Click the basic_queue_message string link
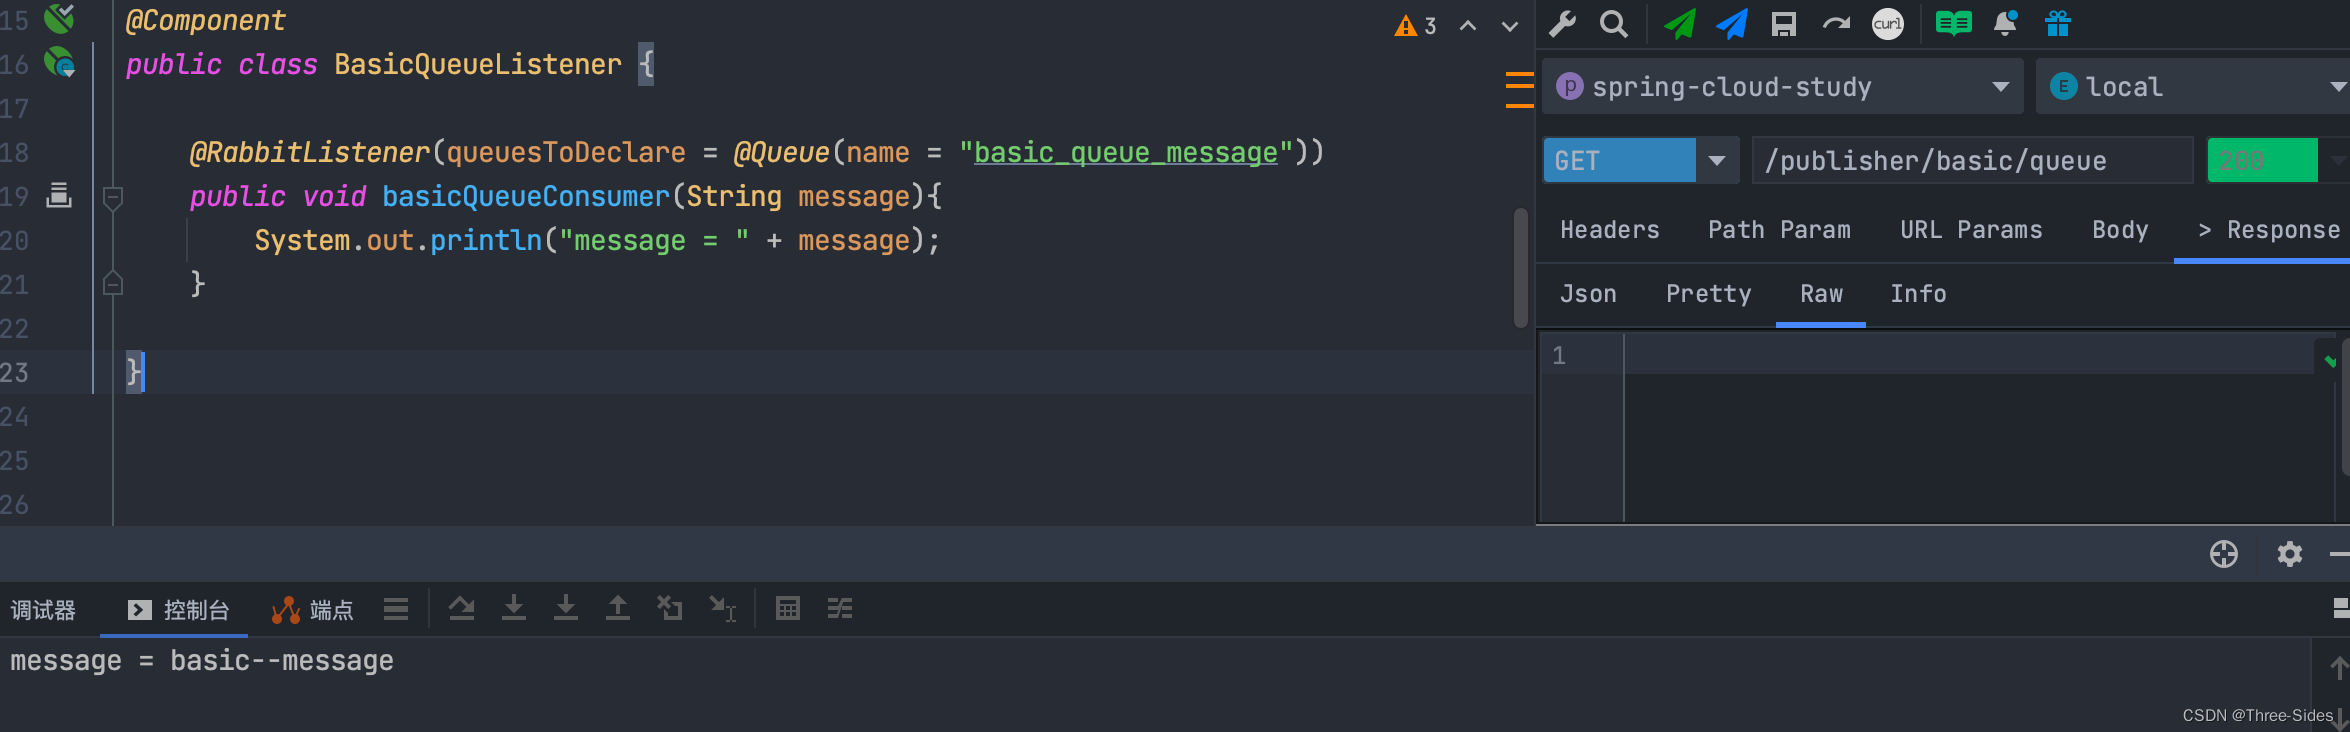Viewport: 2350px width, 732px height. pos(1126,152)
